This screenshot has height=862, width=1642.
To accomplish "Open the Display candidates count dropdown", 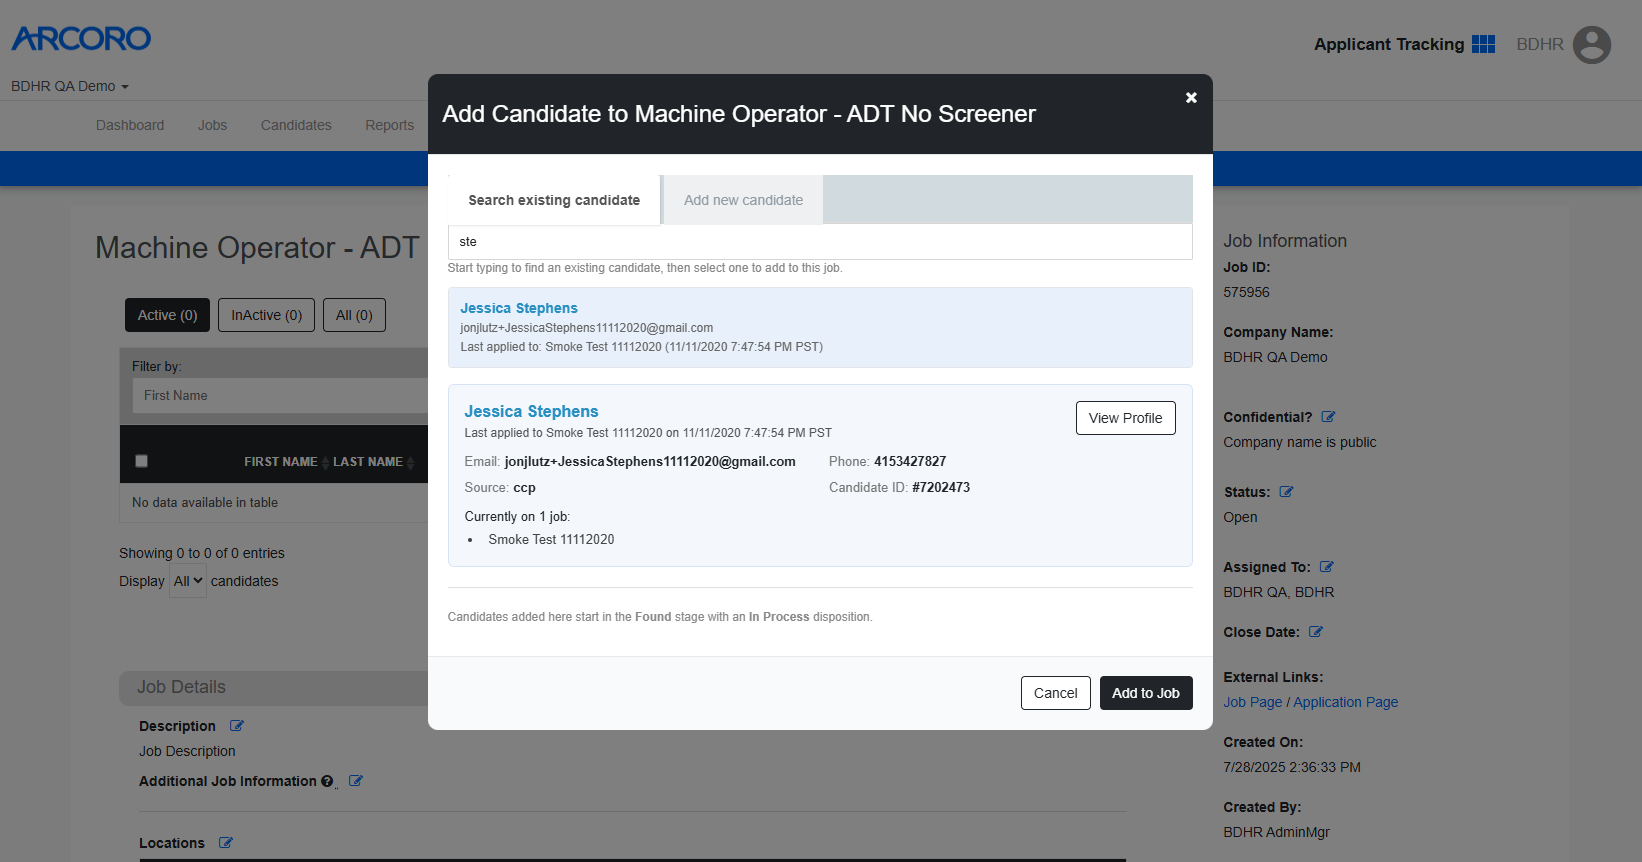I will point(188,581).
